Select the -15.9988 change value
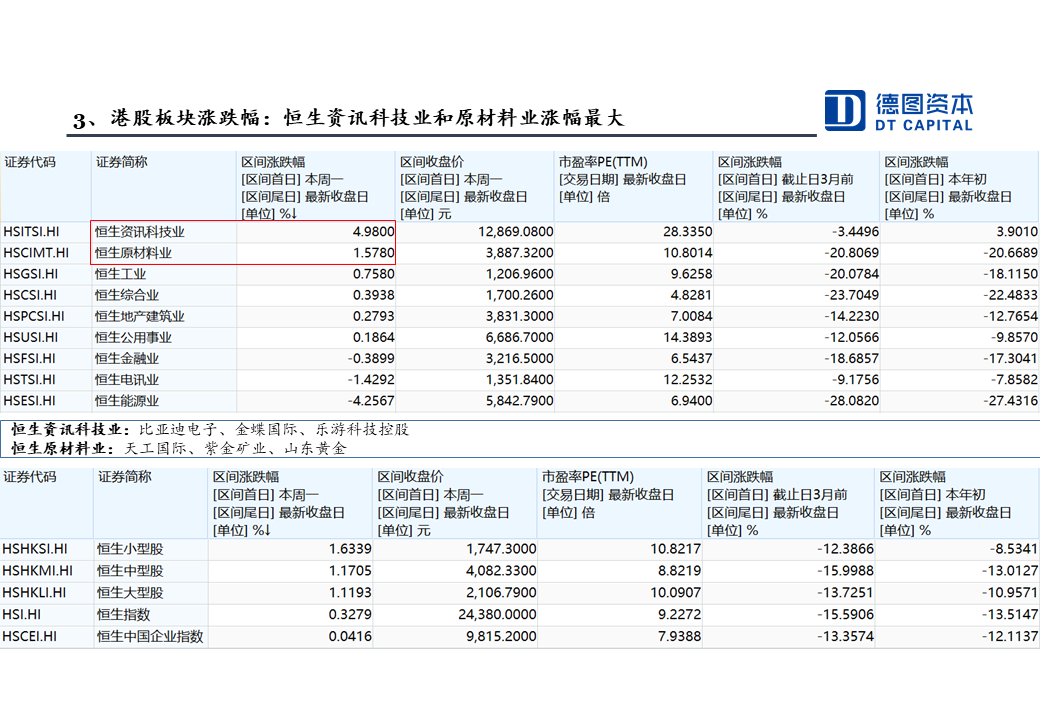The width and height of the screenshot is (1040, 720). [x=846, y=571]
